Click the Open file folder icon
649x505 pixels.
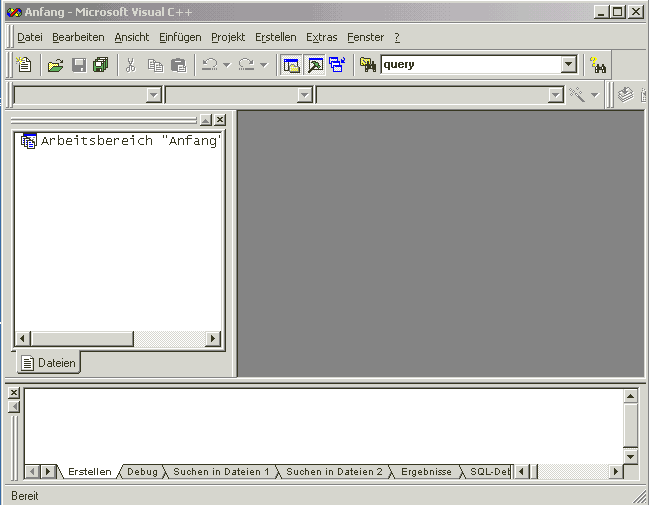tap(56, 65)
